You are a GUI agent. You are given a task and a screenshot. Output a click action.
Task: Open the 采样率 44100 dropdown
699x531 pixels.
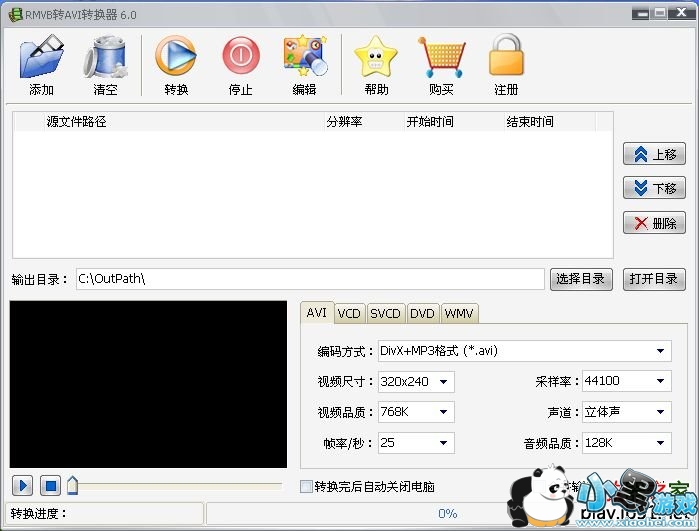(627, 381)
